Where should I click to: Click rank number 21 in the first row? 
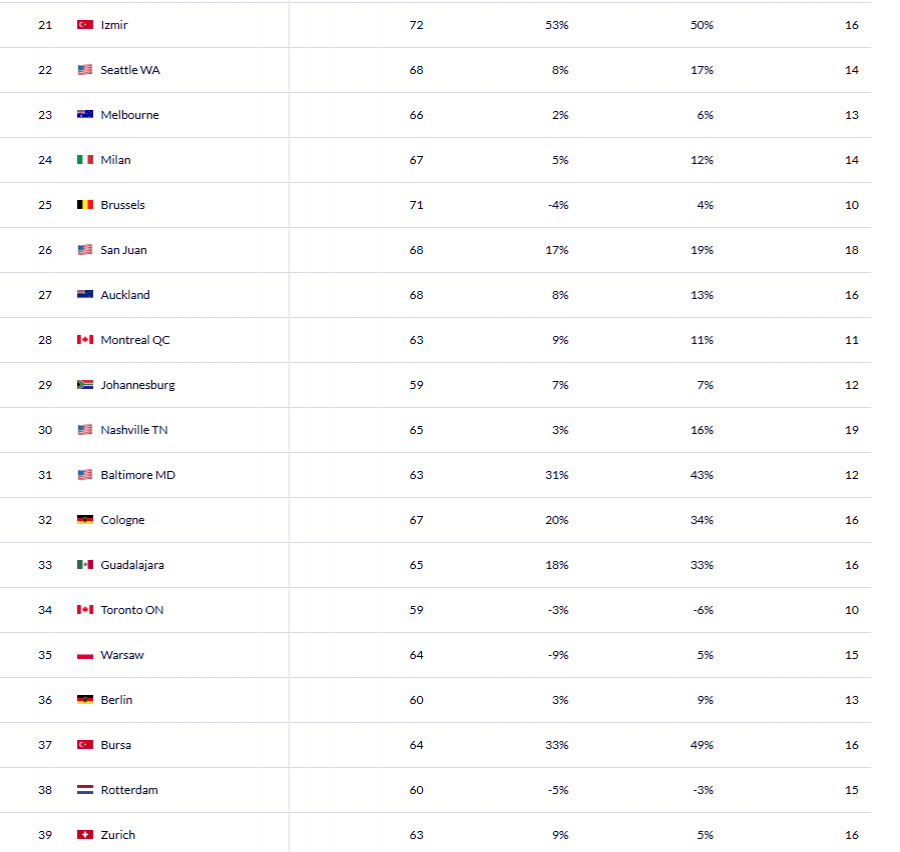(x=45, y=25)
